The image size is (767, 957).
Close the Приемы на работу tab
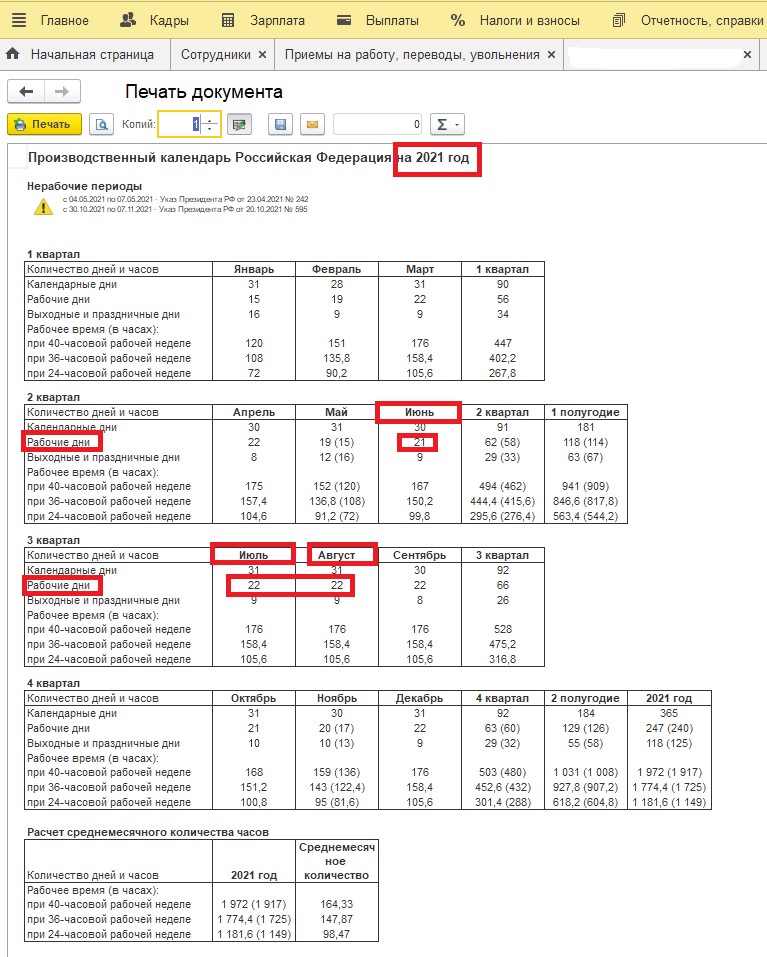coord(552,54)
